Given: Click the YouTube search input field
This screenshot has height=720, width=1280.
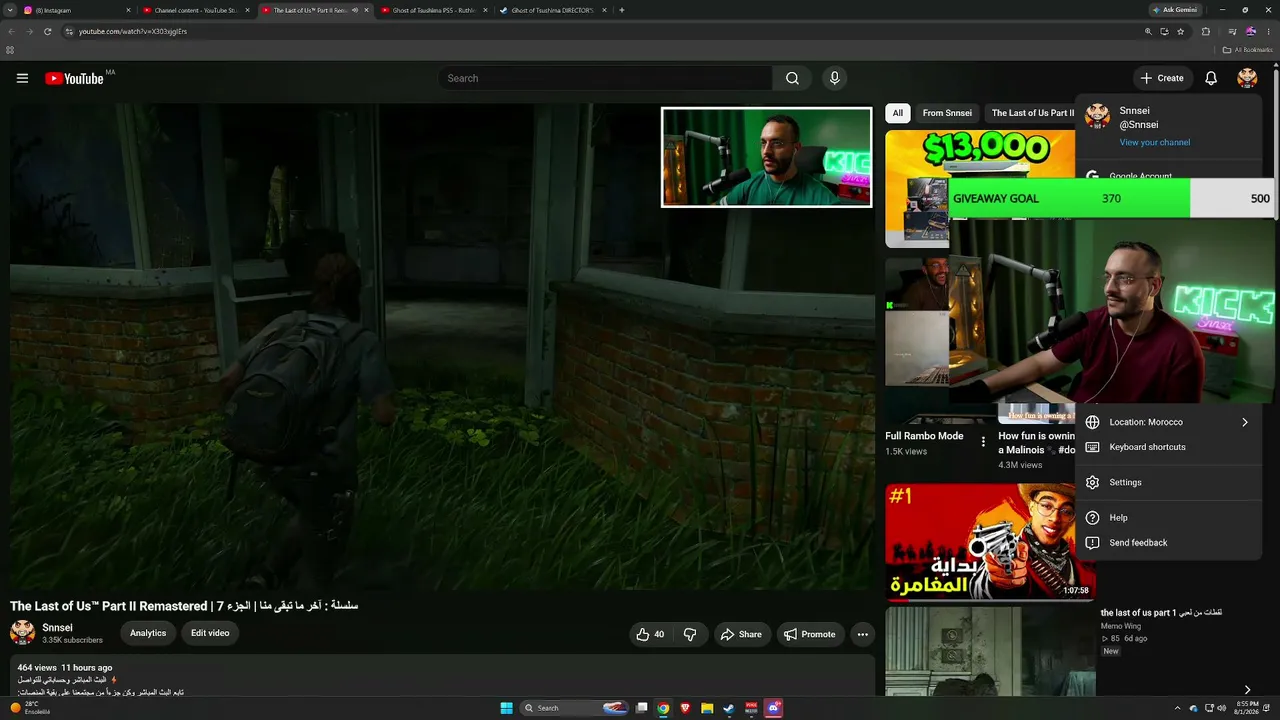Looking at the screenshot, I should coord(606,78).
